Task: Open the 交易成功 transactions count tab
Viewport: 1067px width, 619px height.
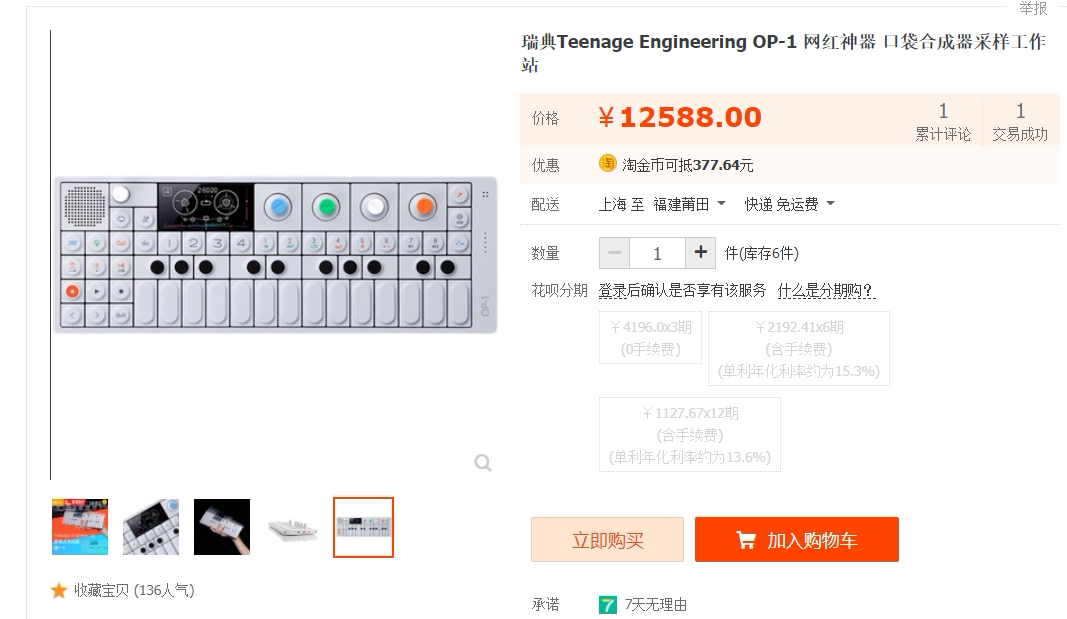Action: coord(1019,122)
